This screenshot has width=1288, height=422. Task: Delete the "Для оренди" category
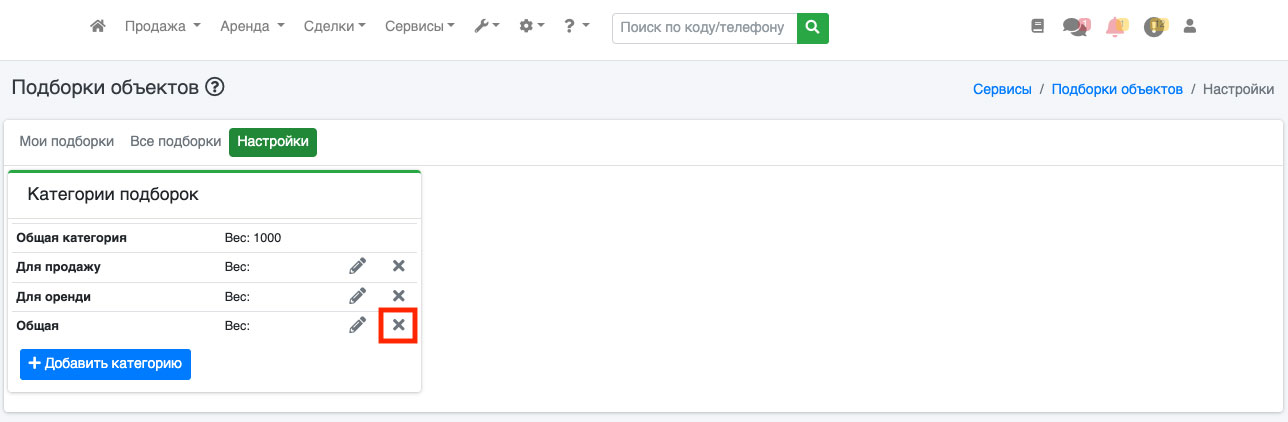click(x=398, y=296)
